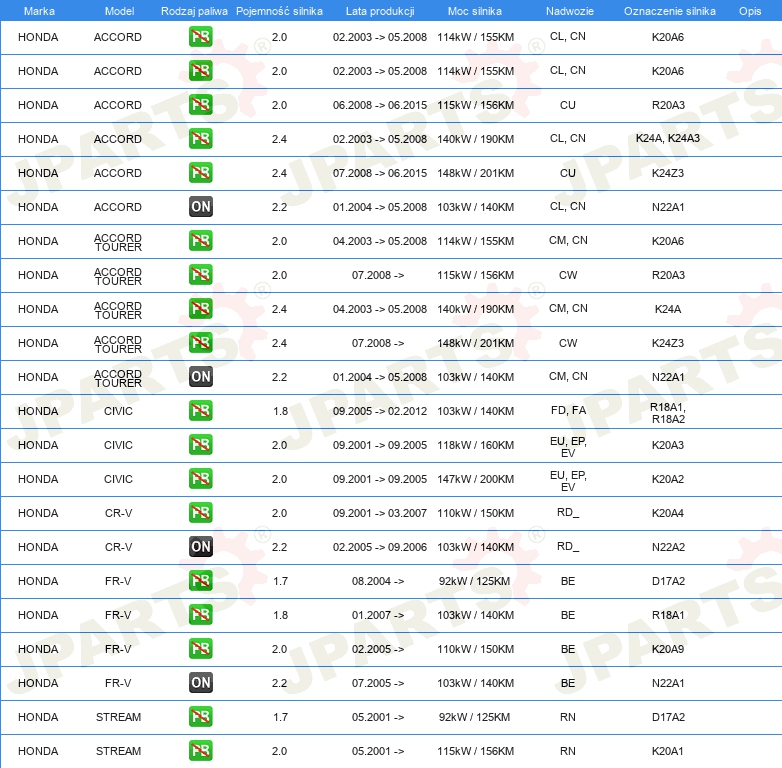Click the petrol icon in the Accord K24Z3 CU row
Image resolution: width=782 pixels, height=768 pixels.
[200, 173]
